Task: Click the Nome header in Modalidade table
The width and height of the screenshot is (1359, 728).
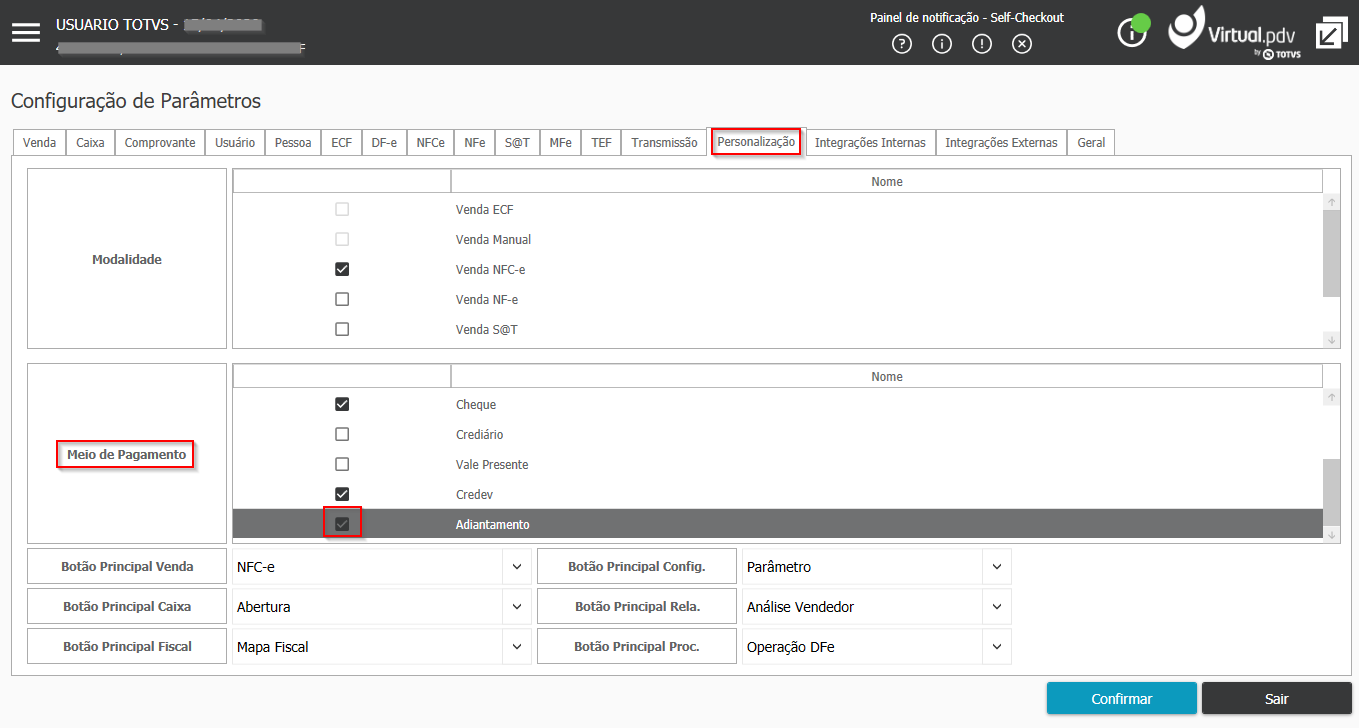Action: [x=887, y=182]
